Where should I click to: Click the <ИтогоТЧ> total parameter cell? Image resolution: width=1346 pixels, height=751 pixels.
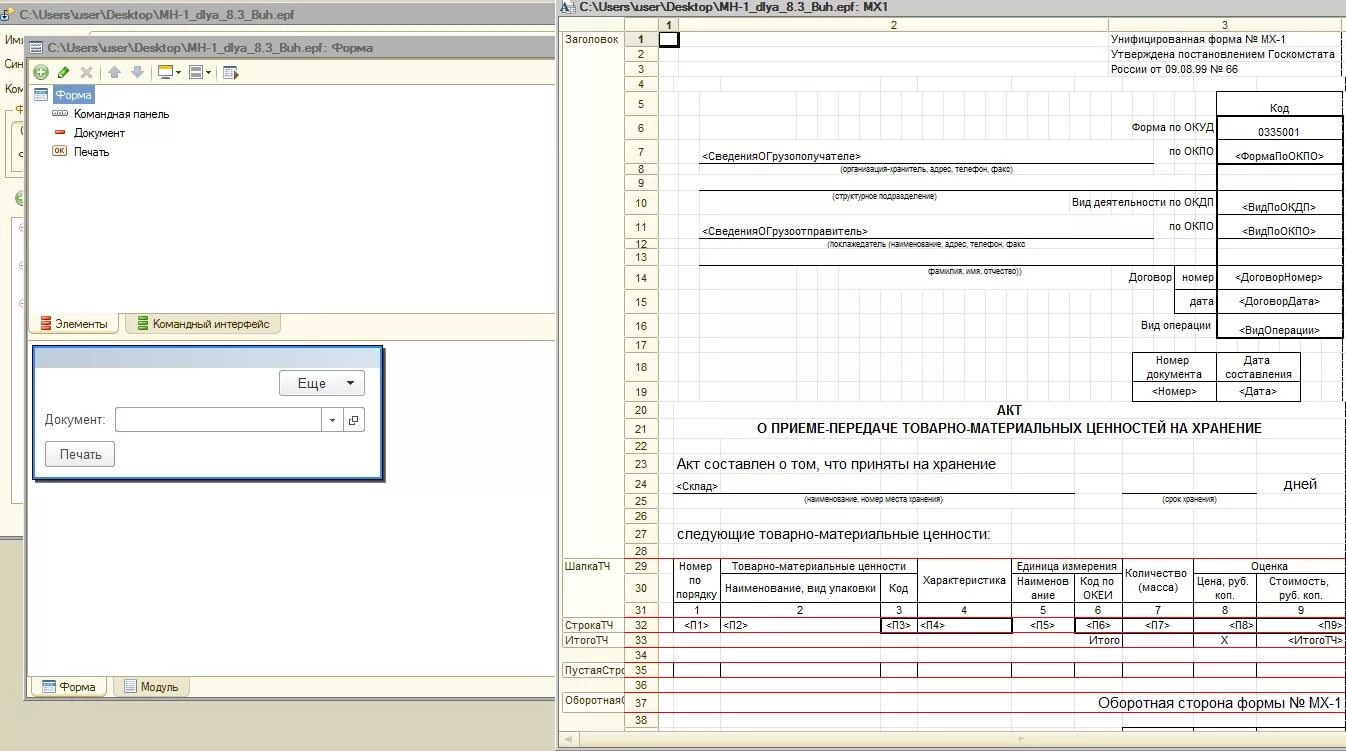(x=1300, y=640)
